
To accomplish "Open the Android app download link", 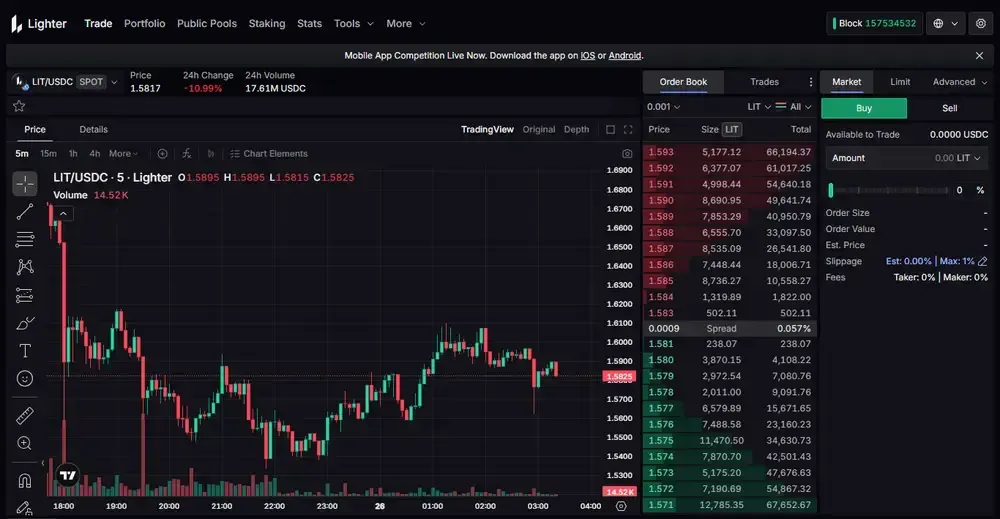I will coord(624,55).
